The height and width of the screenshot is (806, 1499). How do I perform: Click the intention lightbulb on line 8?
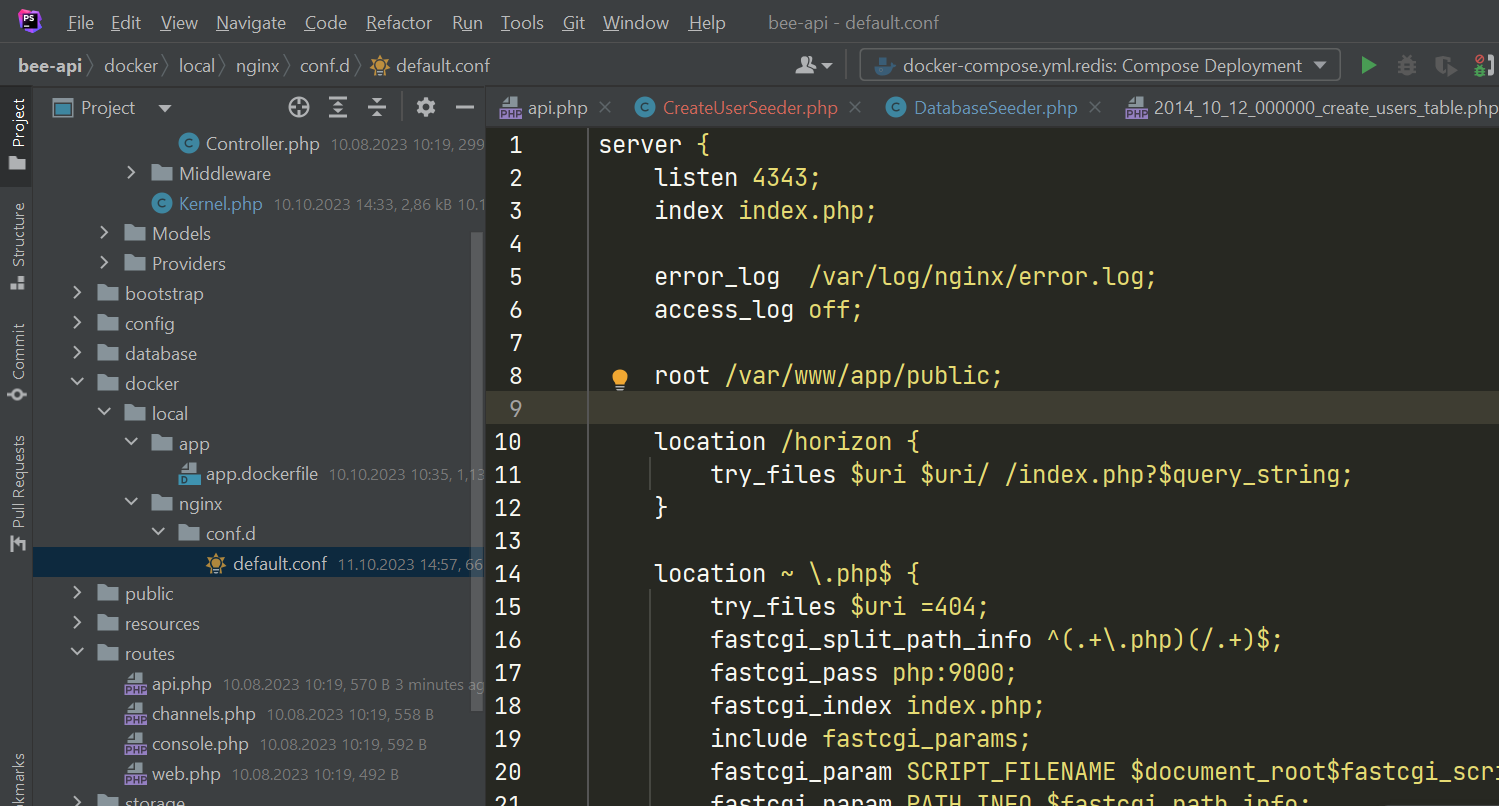tap(619, 377)
